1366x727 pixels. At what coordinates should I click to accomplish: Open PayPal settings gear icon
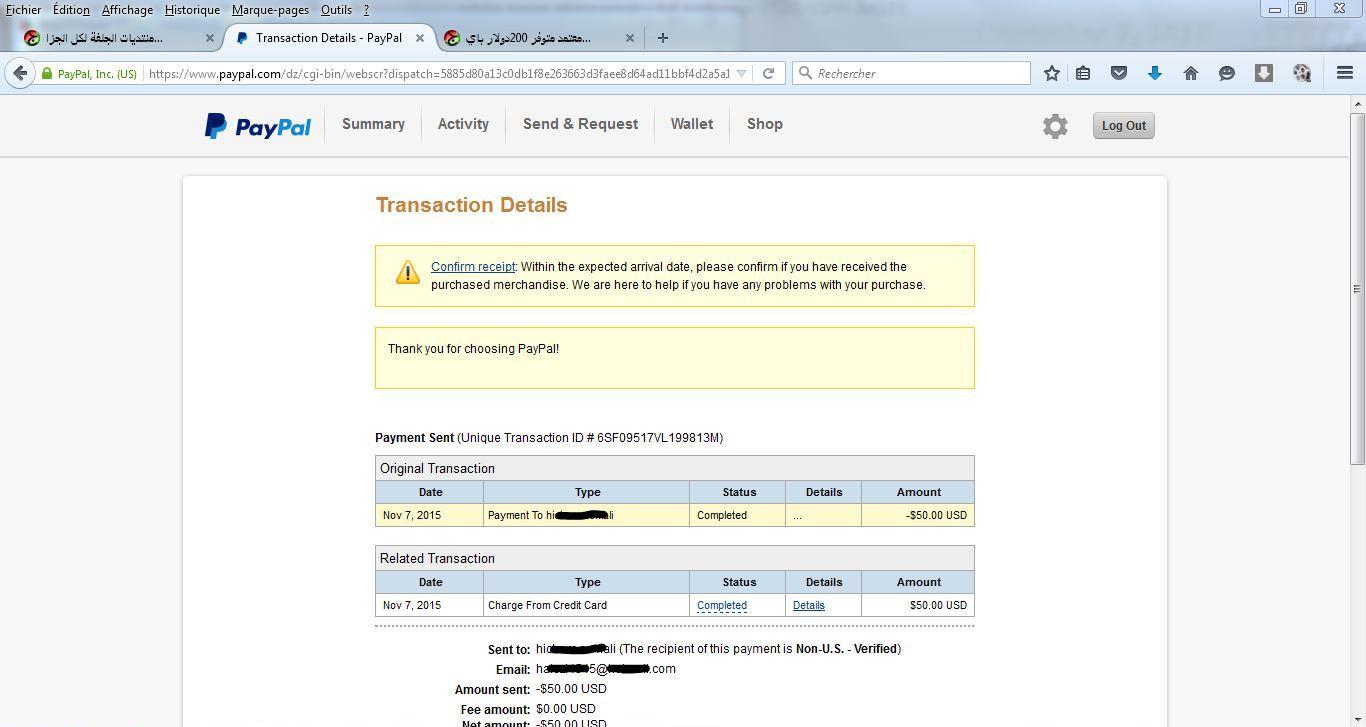1055,126
